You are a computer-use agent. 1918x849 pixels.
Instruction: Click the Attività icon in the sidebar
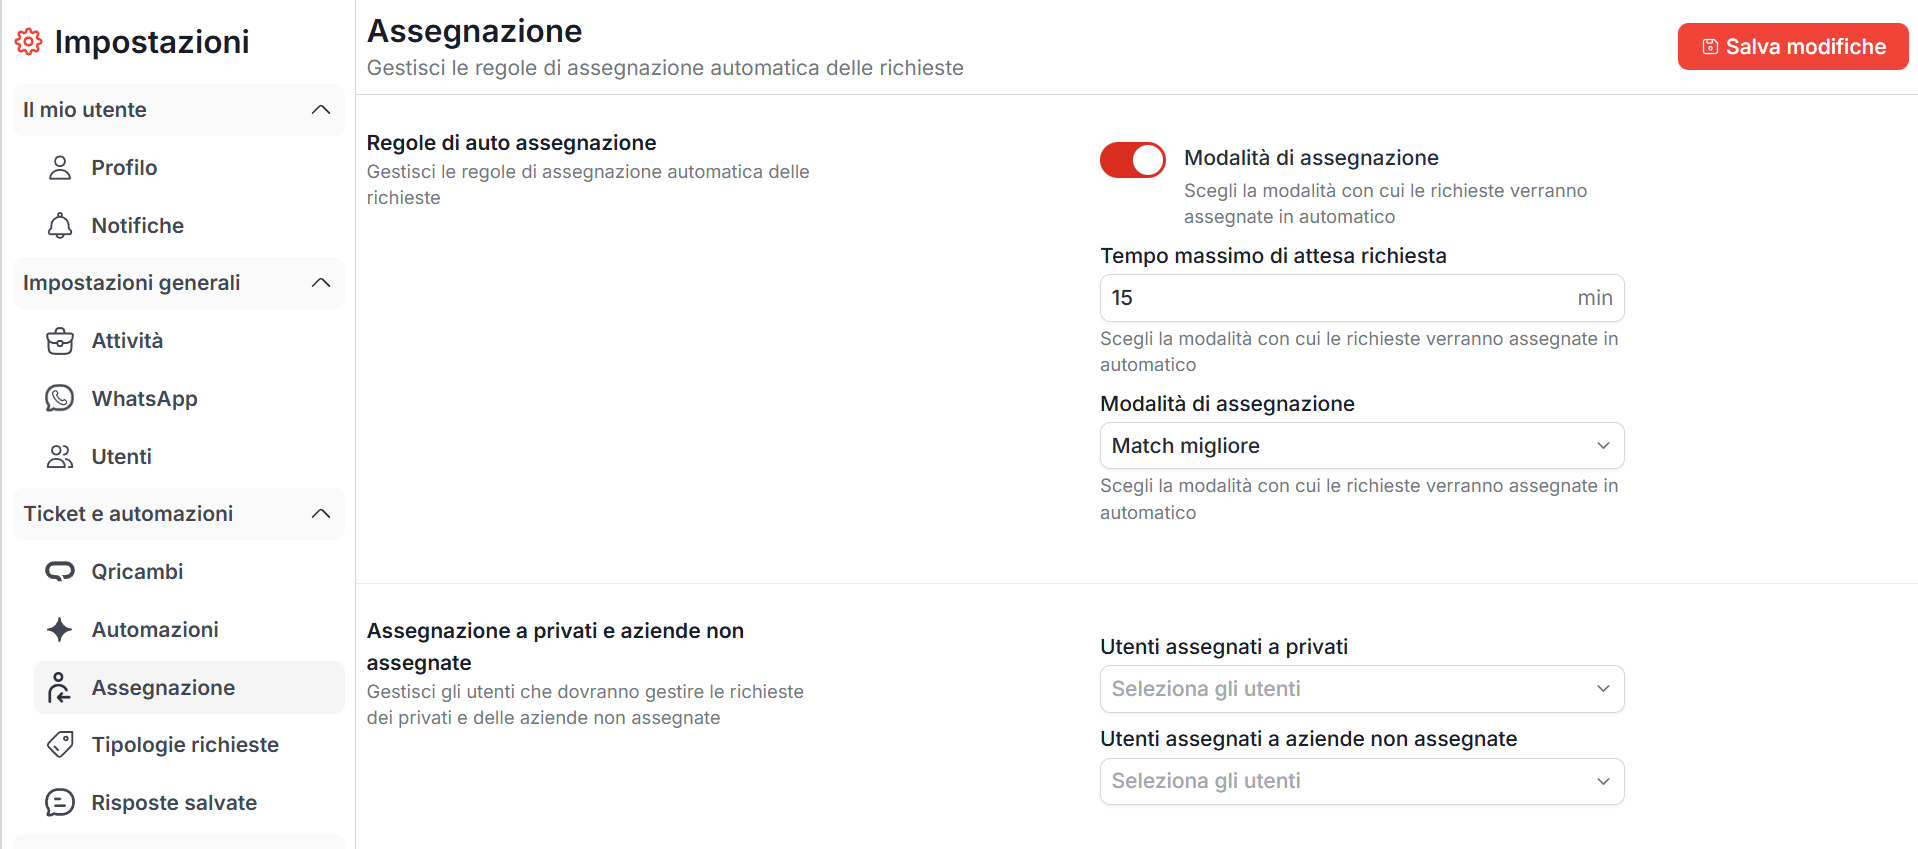pos(60,340)
